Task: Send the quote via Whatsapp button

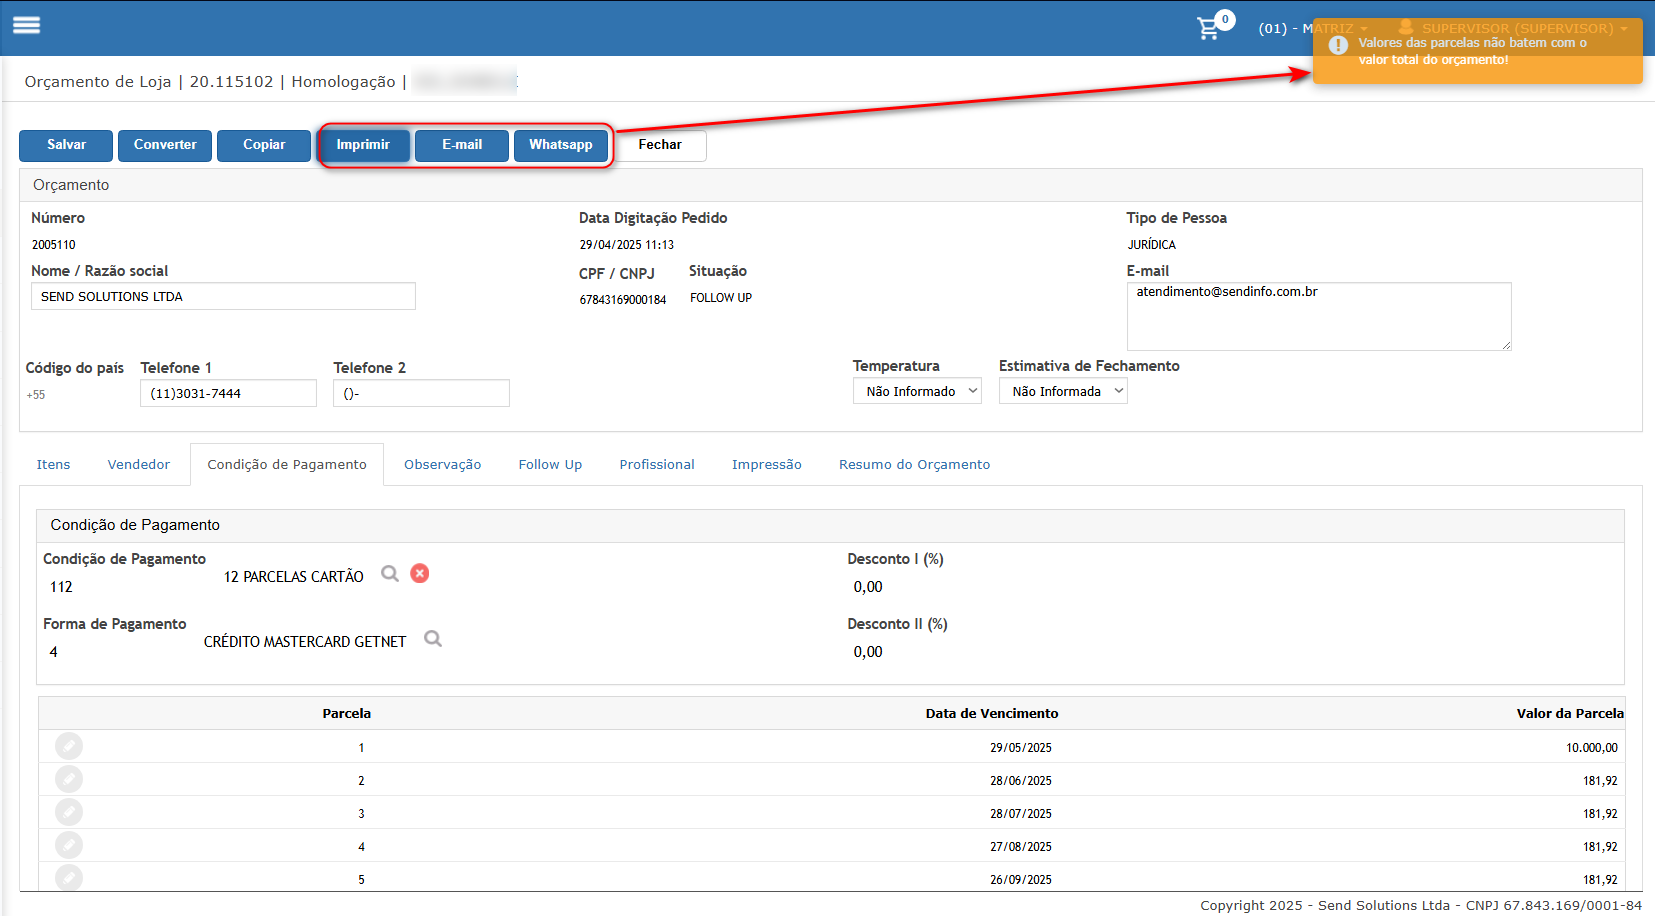Action: 561,145
